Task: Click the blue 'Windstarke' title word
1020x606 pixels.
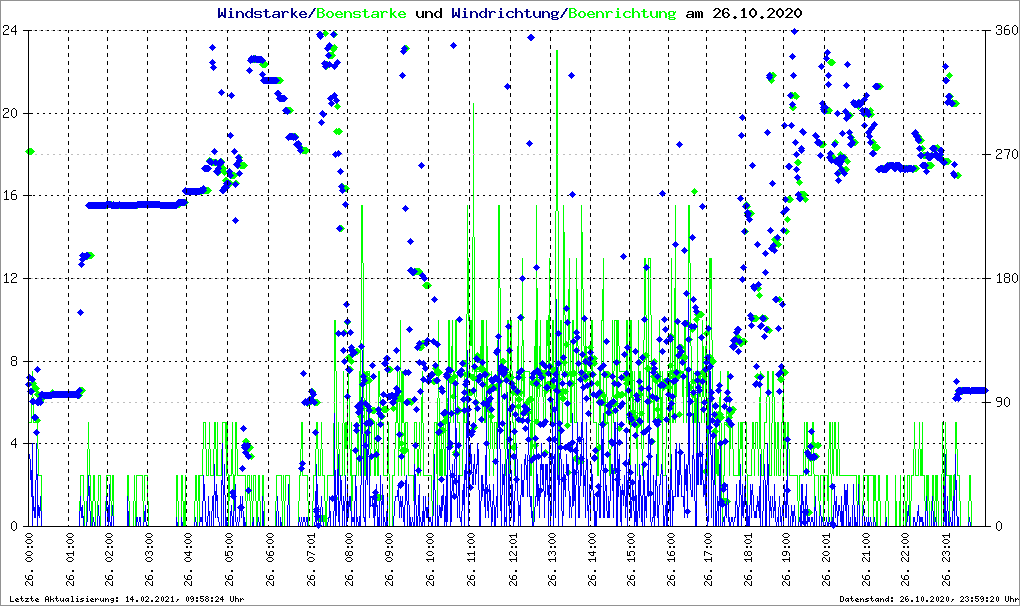Action: point(264,14)
